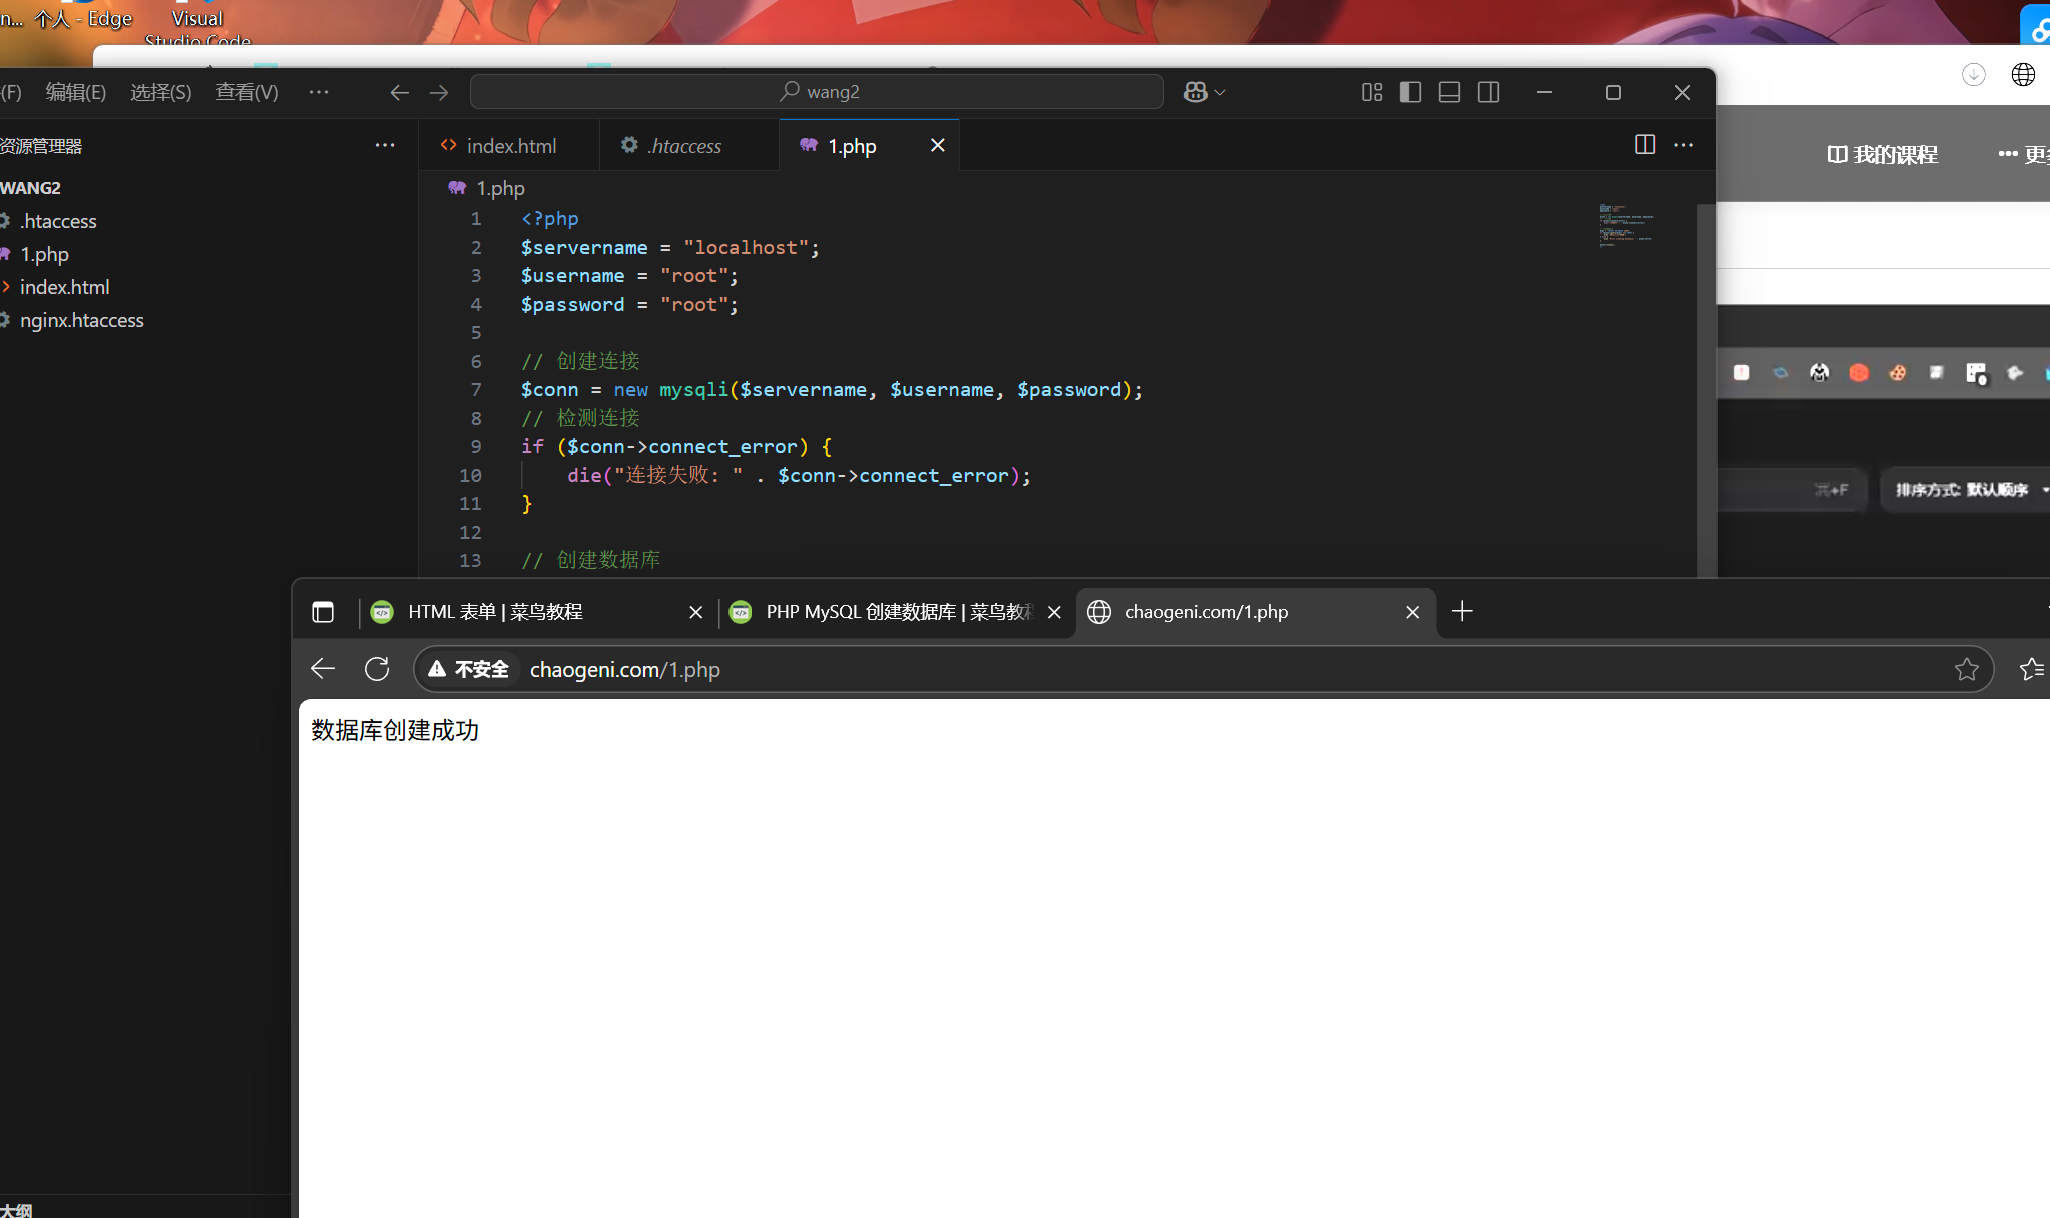Add current page to favorites via star icon
This screenshot has height=1218, width=2050.
[1967, 669]
